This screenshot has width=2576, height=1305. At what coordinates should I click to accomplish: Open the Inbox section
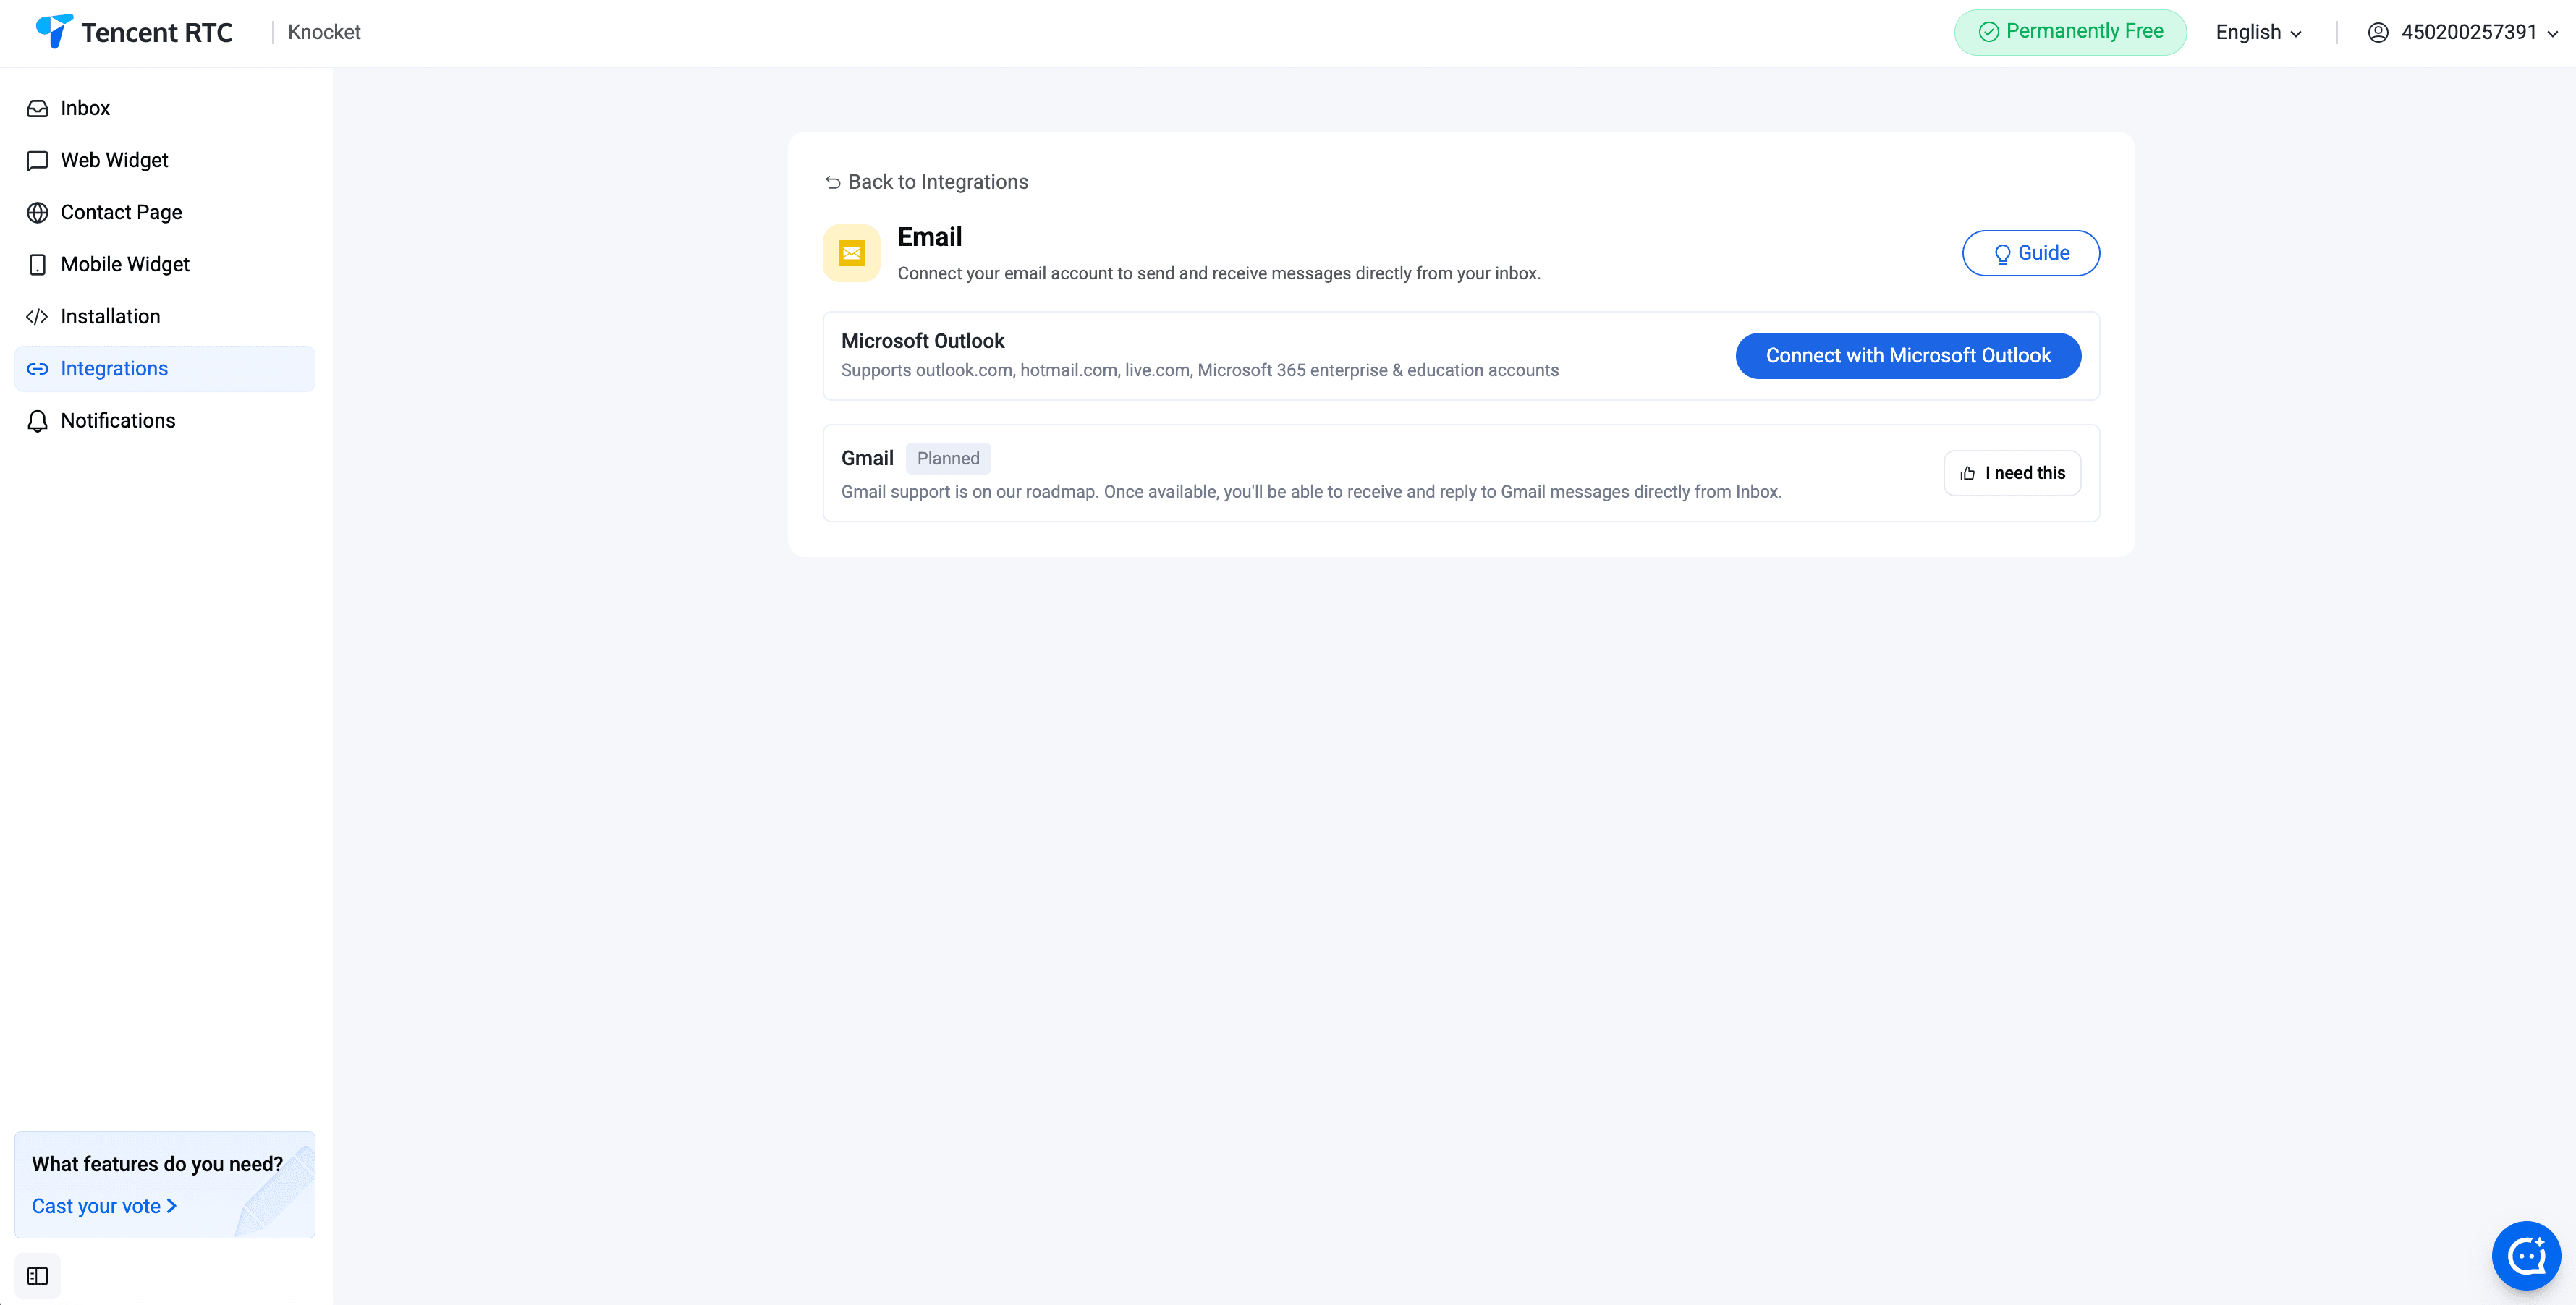pos(165,108)
